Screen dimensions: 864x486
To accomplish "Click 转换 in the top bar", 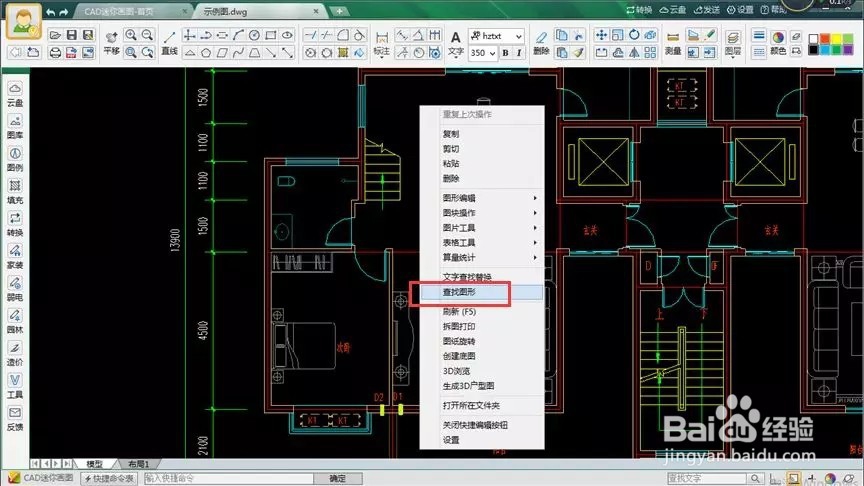I will pos(639,9).
